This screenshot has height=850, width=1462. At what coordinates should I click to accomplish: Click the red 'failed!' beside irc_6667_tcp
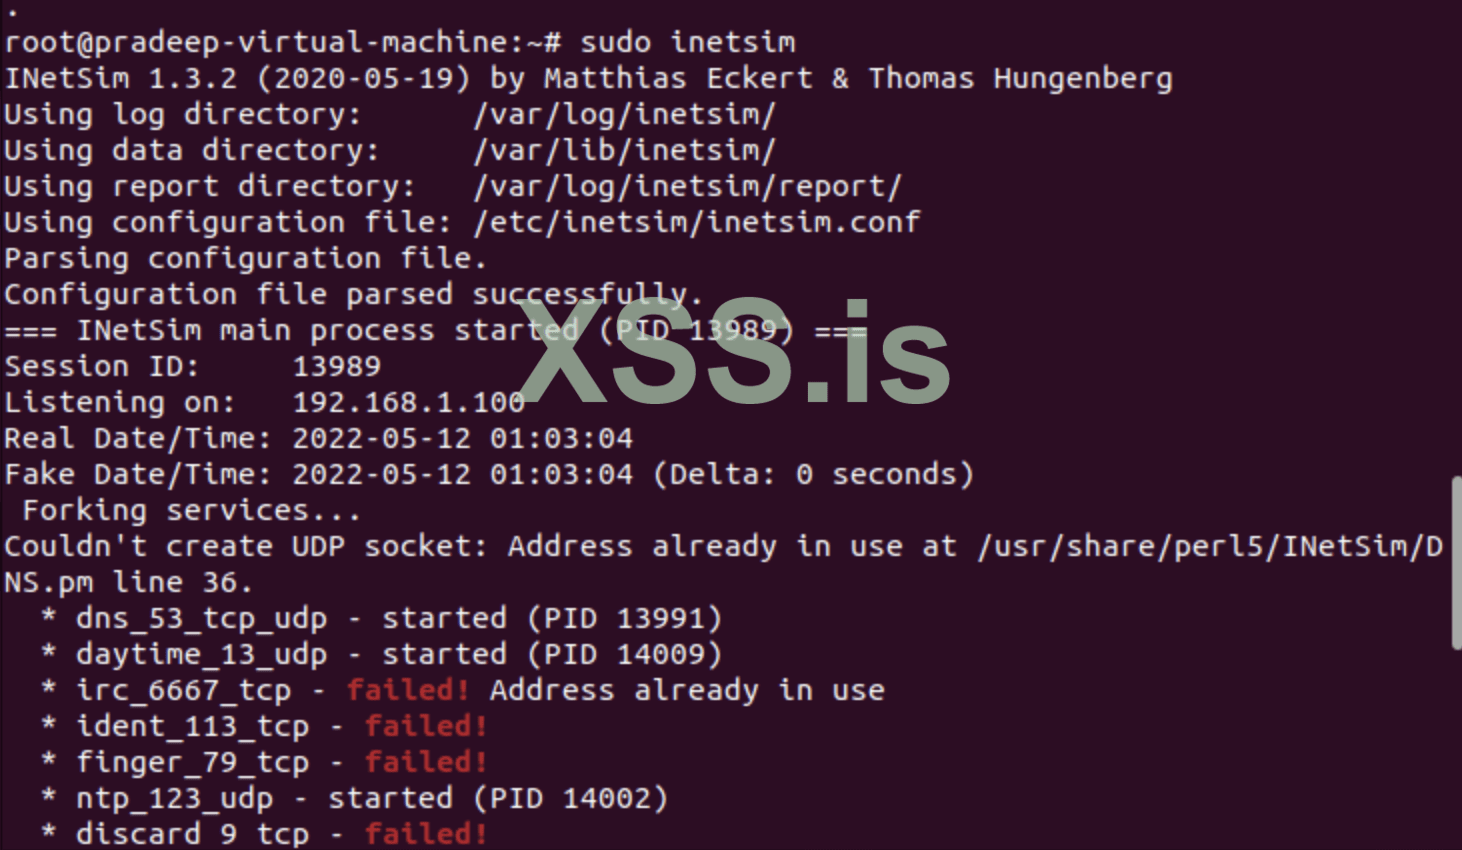(408, 690)
